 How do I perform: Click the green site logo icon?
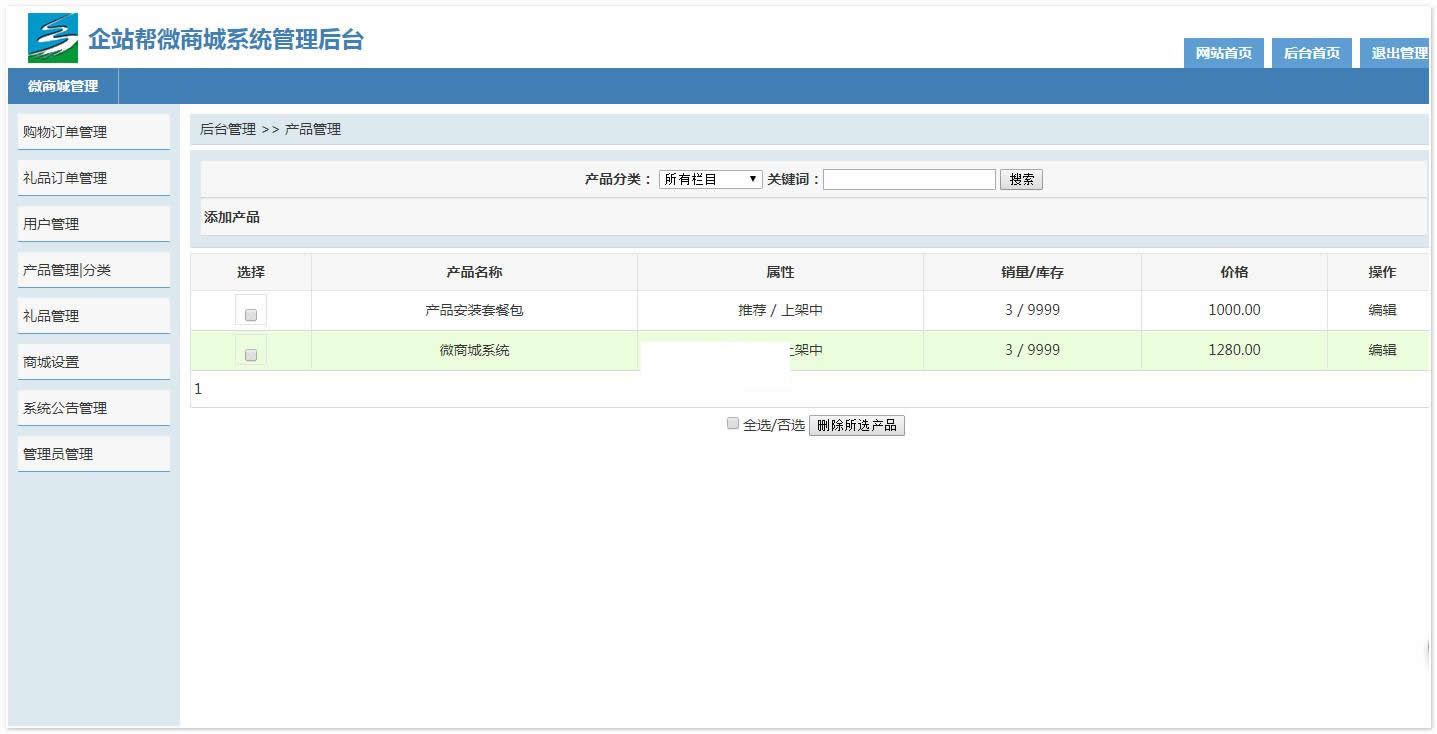click(x=53, y=38)
